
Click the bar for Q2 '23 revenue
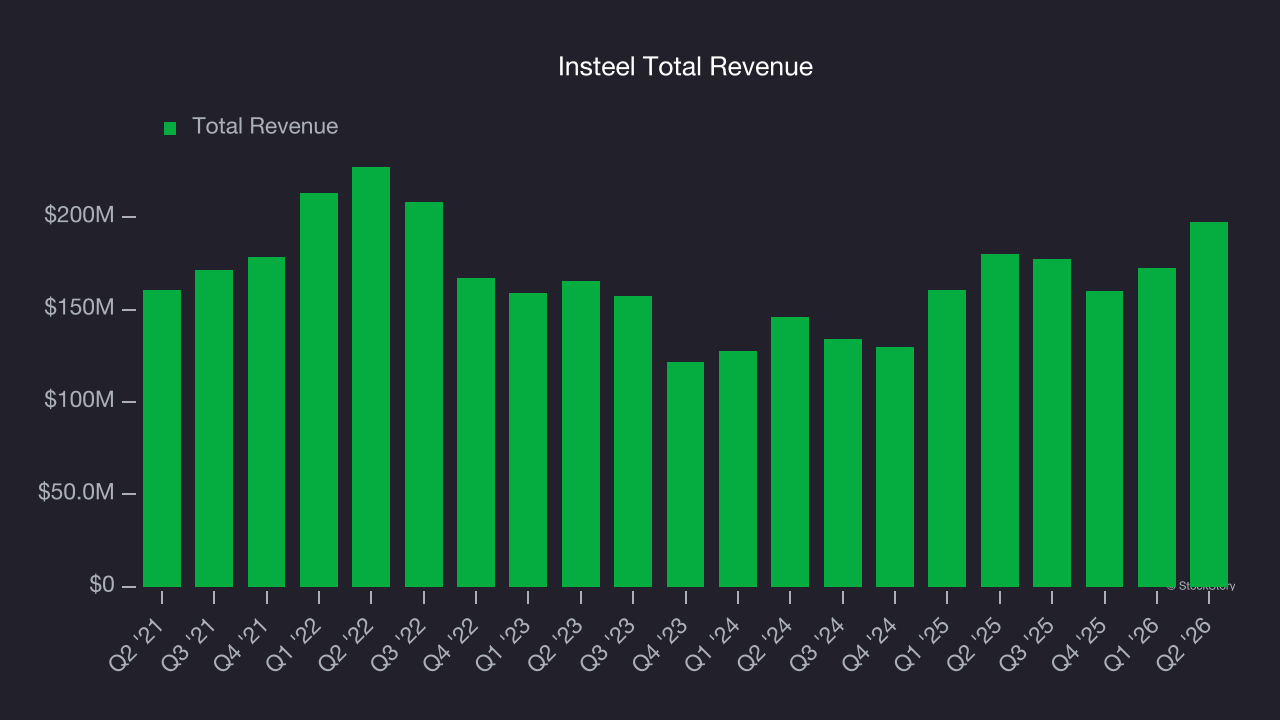pos(581,434)
